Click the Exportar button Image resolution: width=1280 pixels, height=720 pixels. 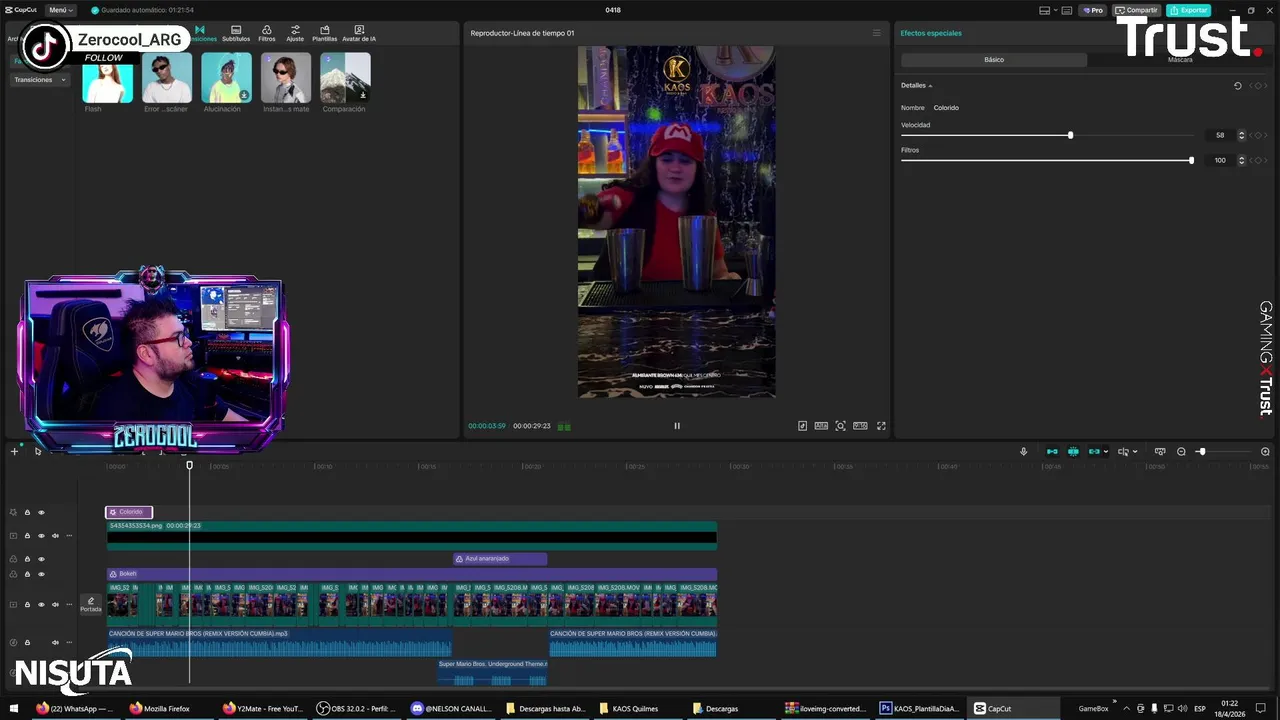coord(1189,10)
